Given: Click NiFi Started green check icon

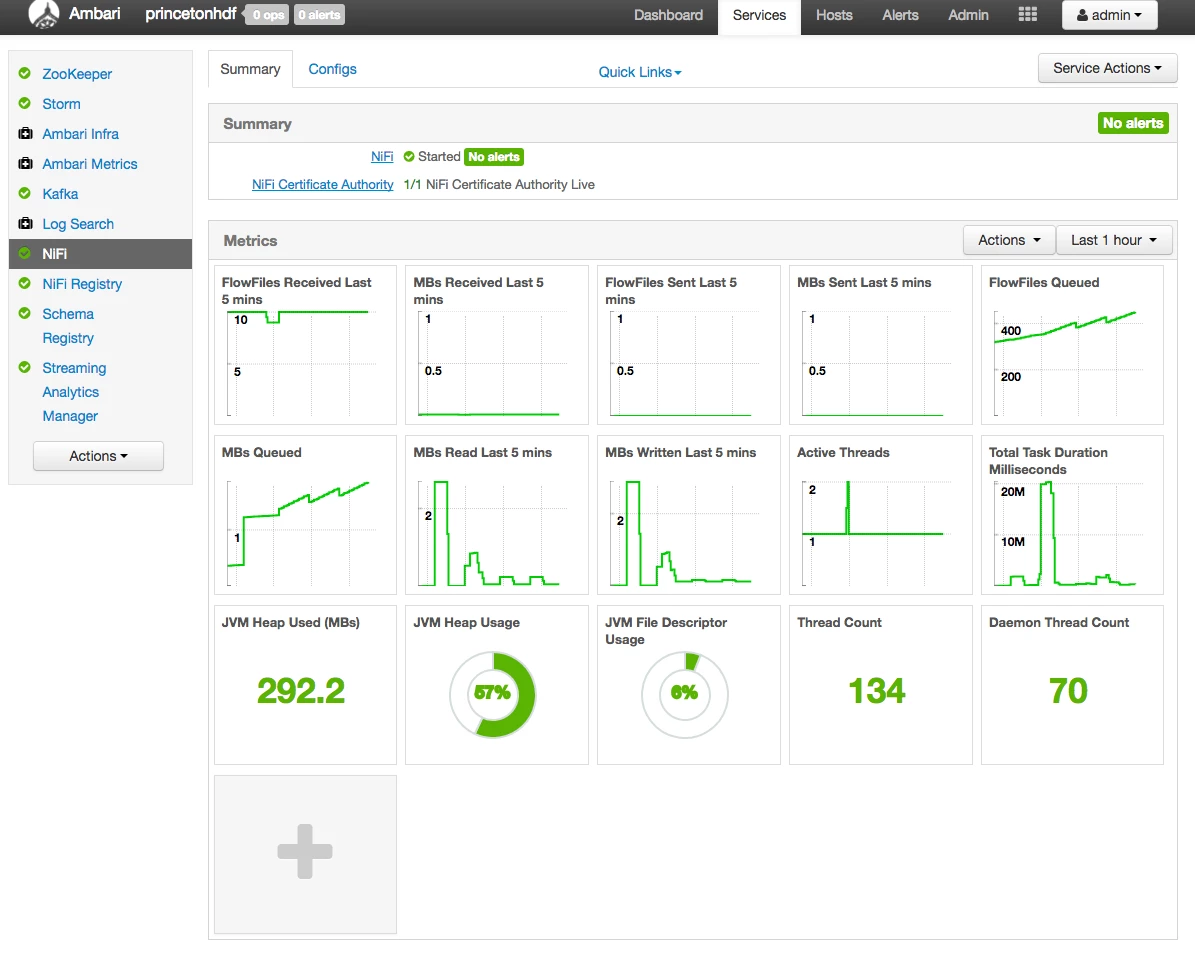Looking at the screenshot, I should click(409, 156).
